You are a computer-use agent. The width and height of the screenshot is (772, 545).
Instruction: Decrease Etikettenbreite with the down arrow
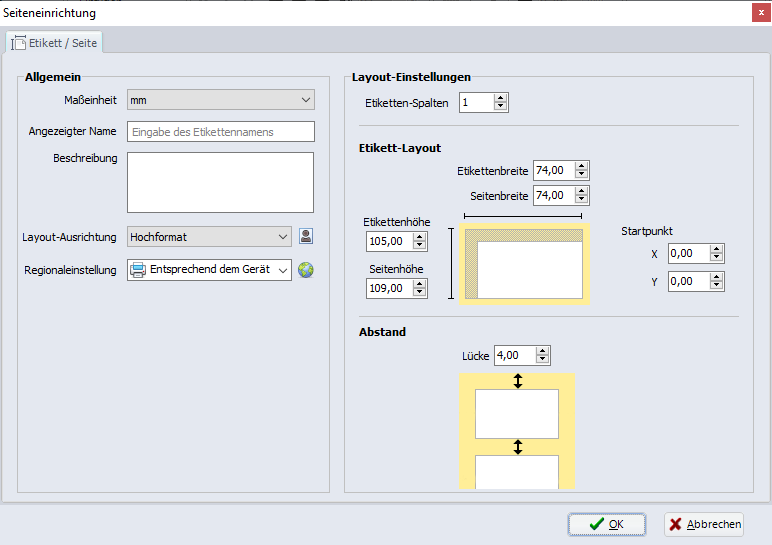tap(582, 175)
